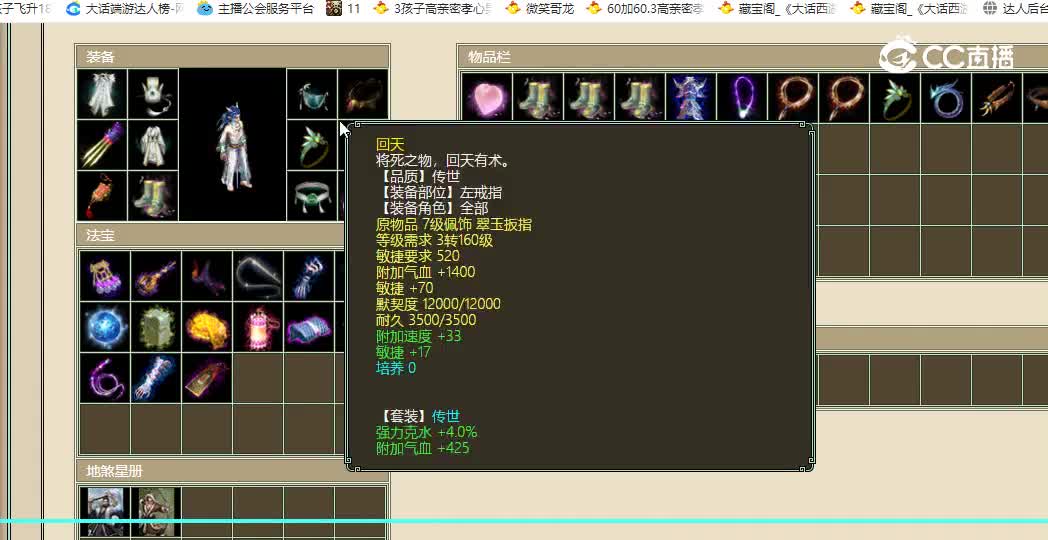Click the 装备 panel header
This screenshot has height=540, width=1048.
click(x=233, y=57)
